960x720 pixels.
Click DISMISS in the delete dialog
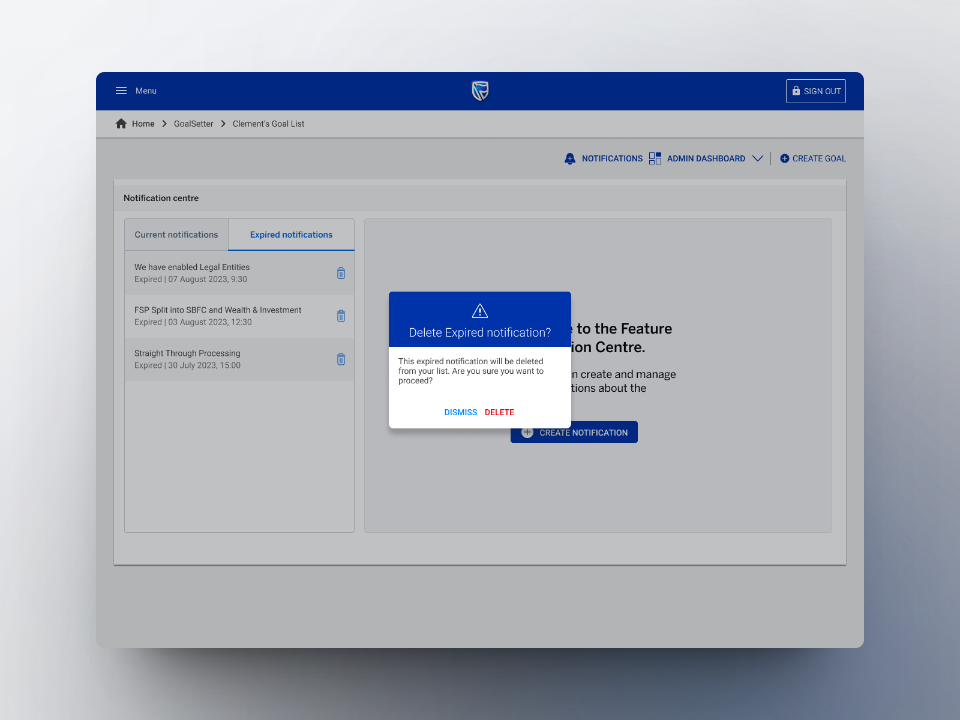tap(460, 412)
